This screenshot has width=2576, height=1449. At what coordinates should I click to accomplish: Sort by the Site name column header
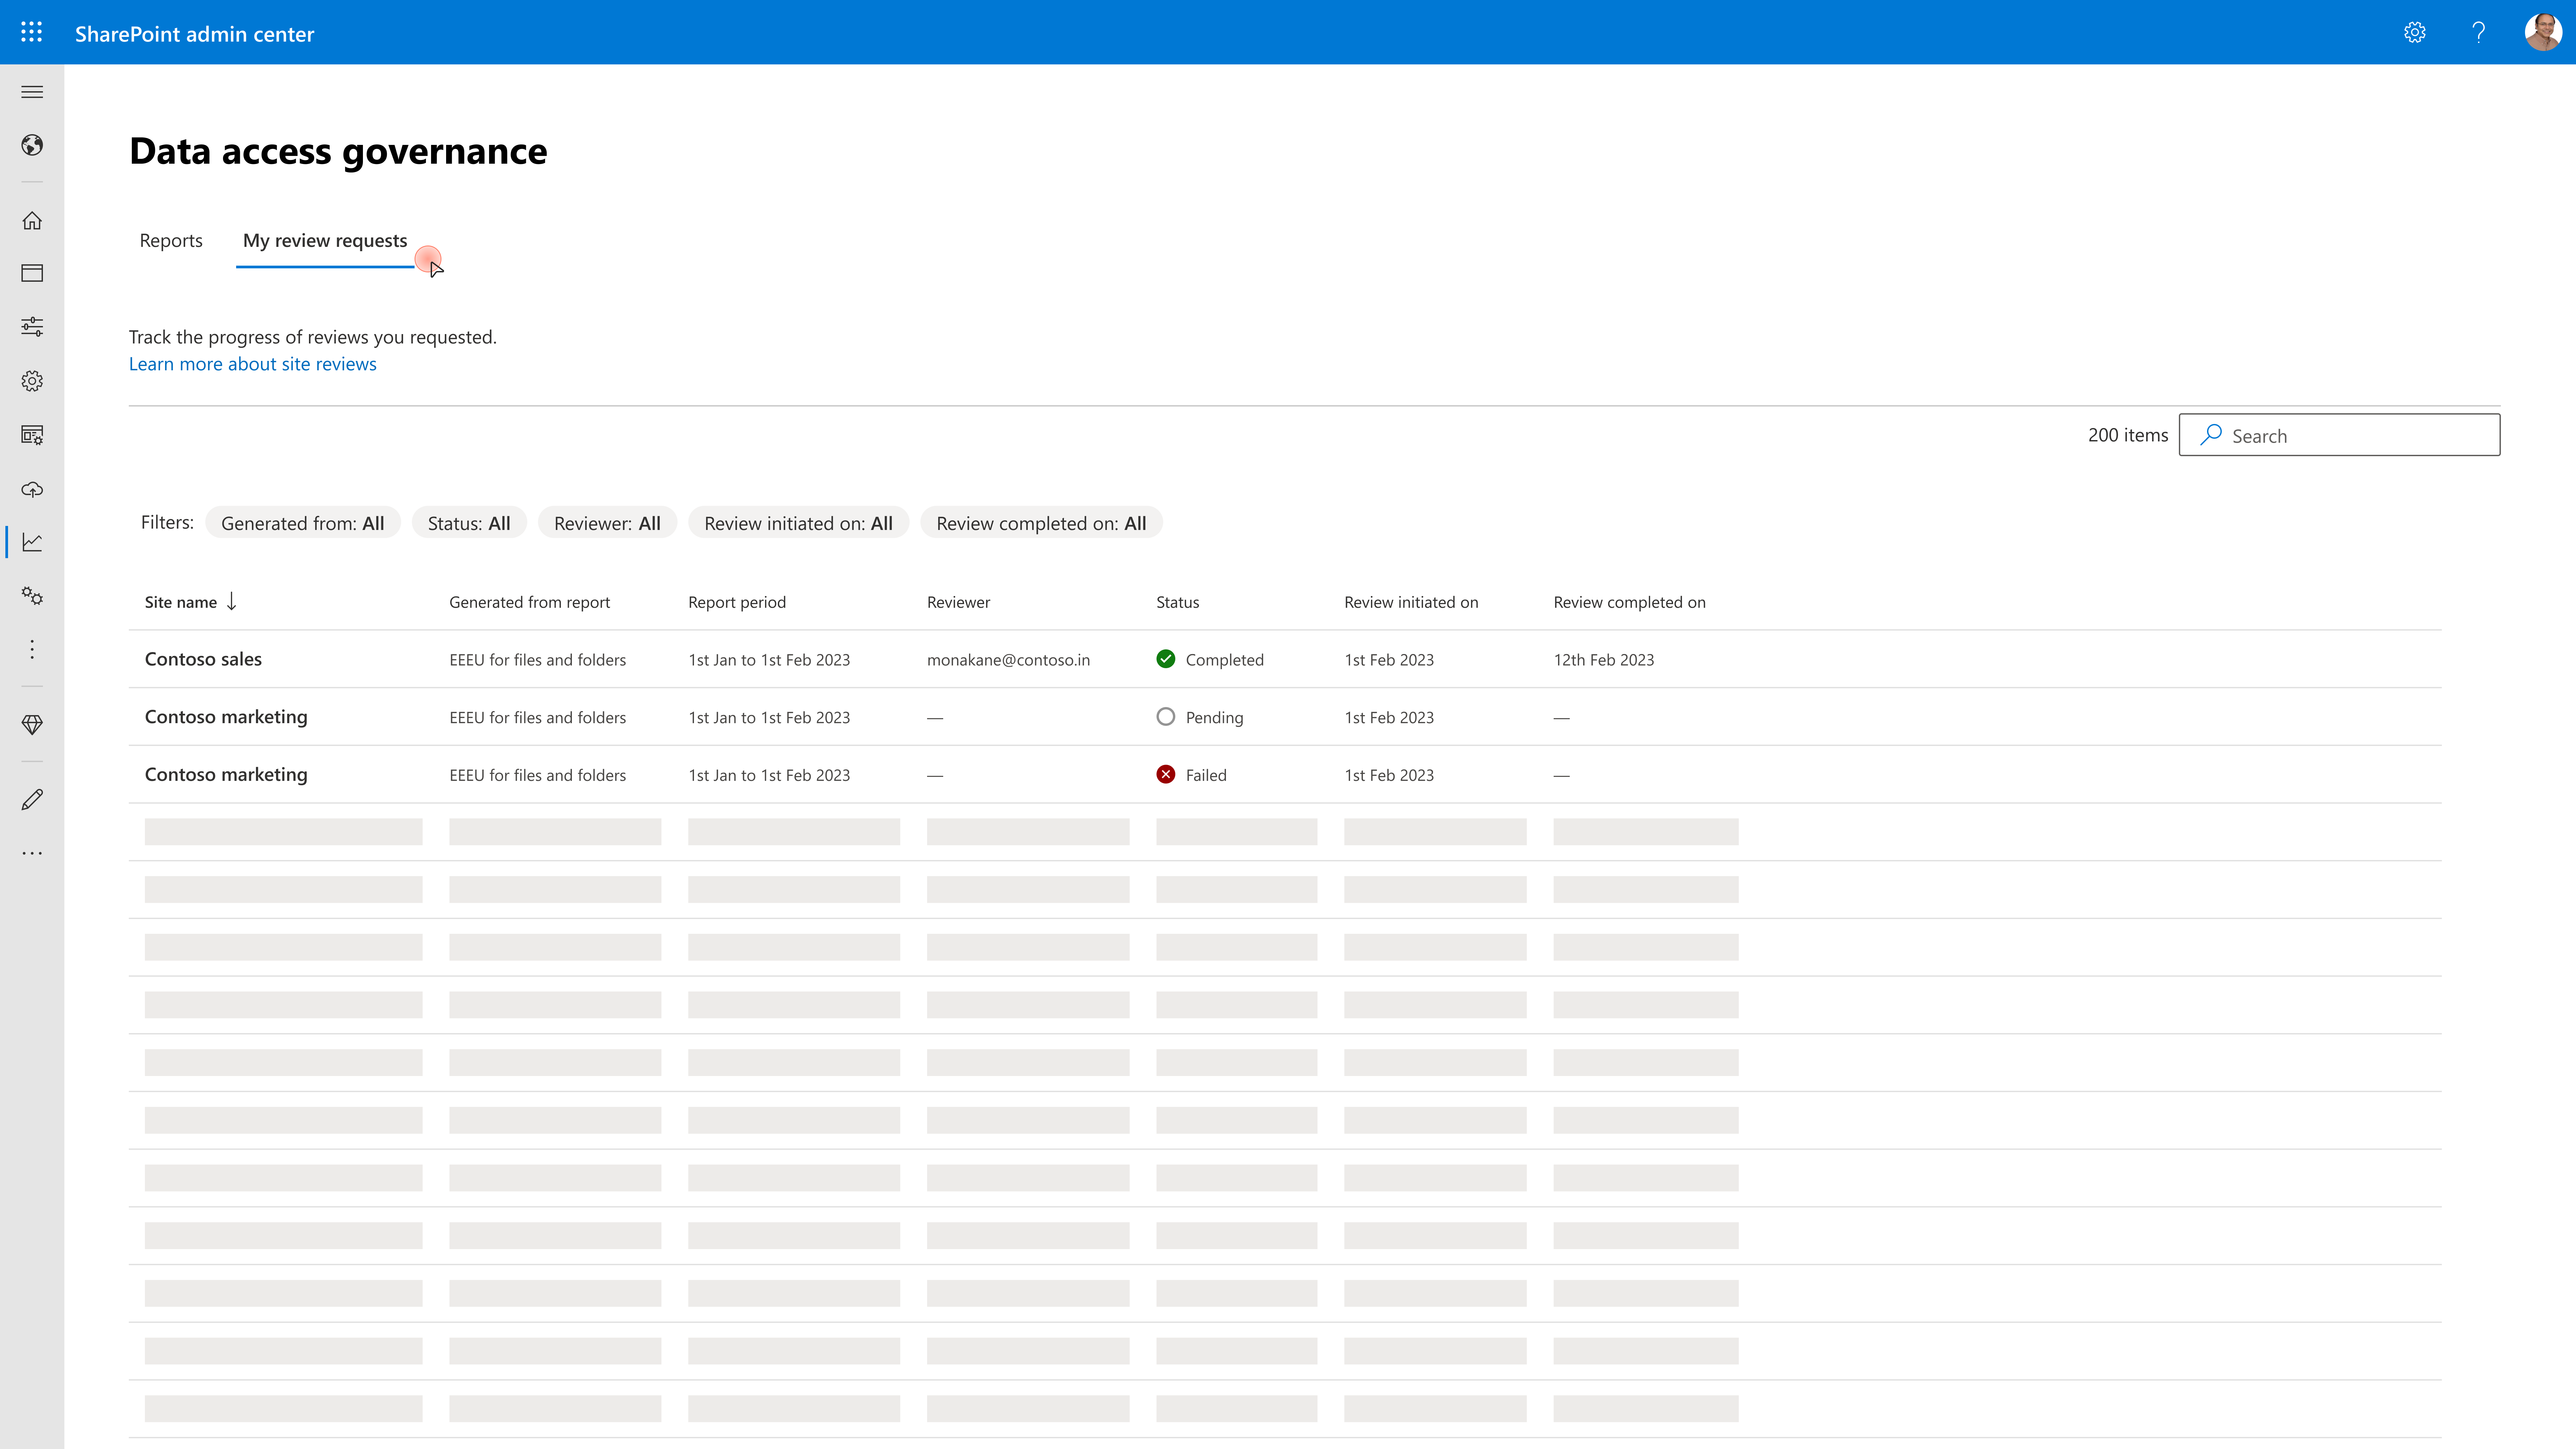(x=181, y=602)
